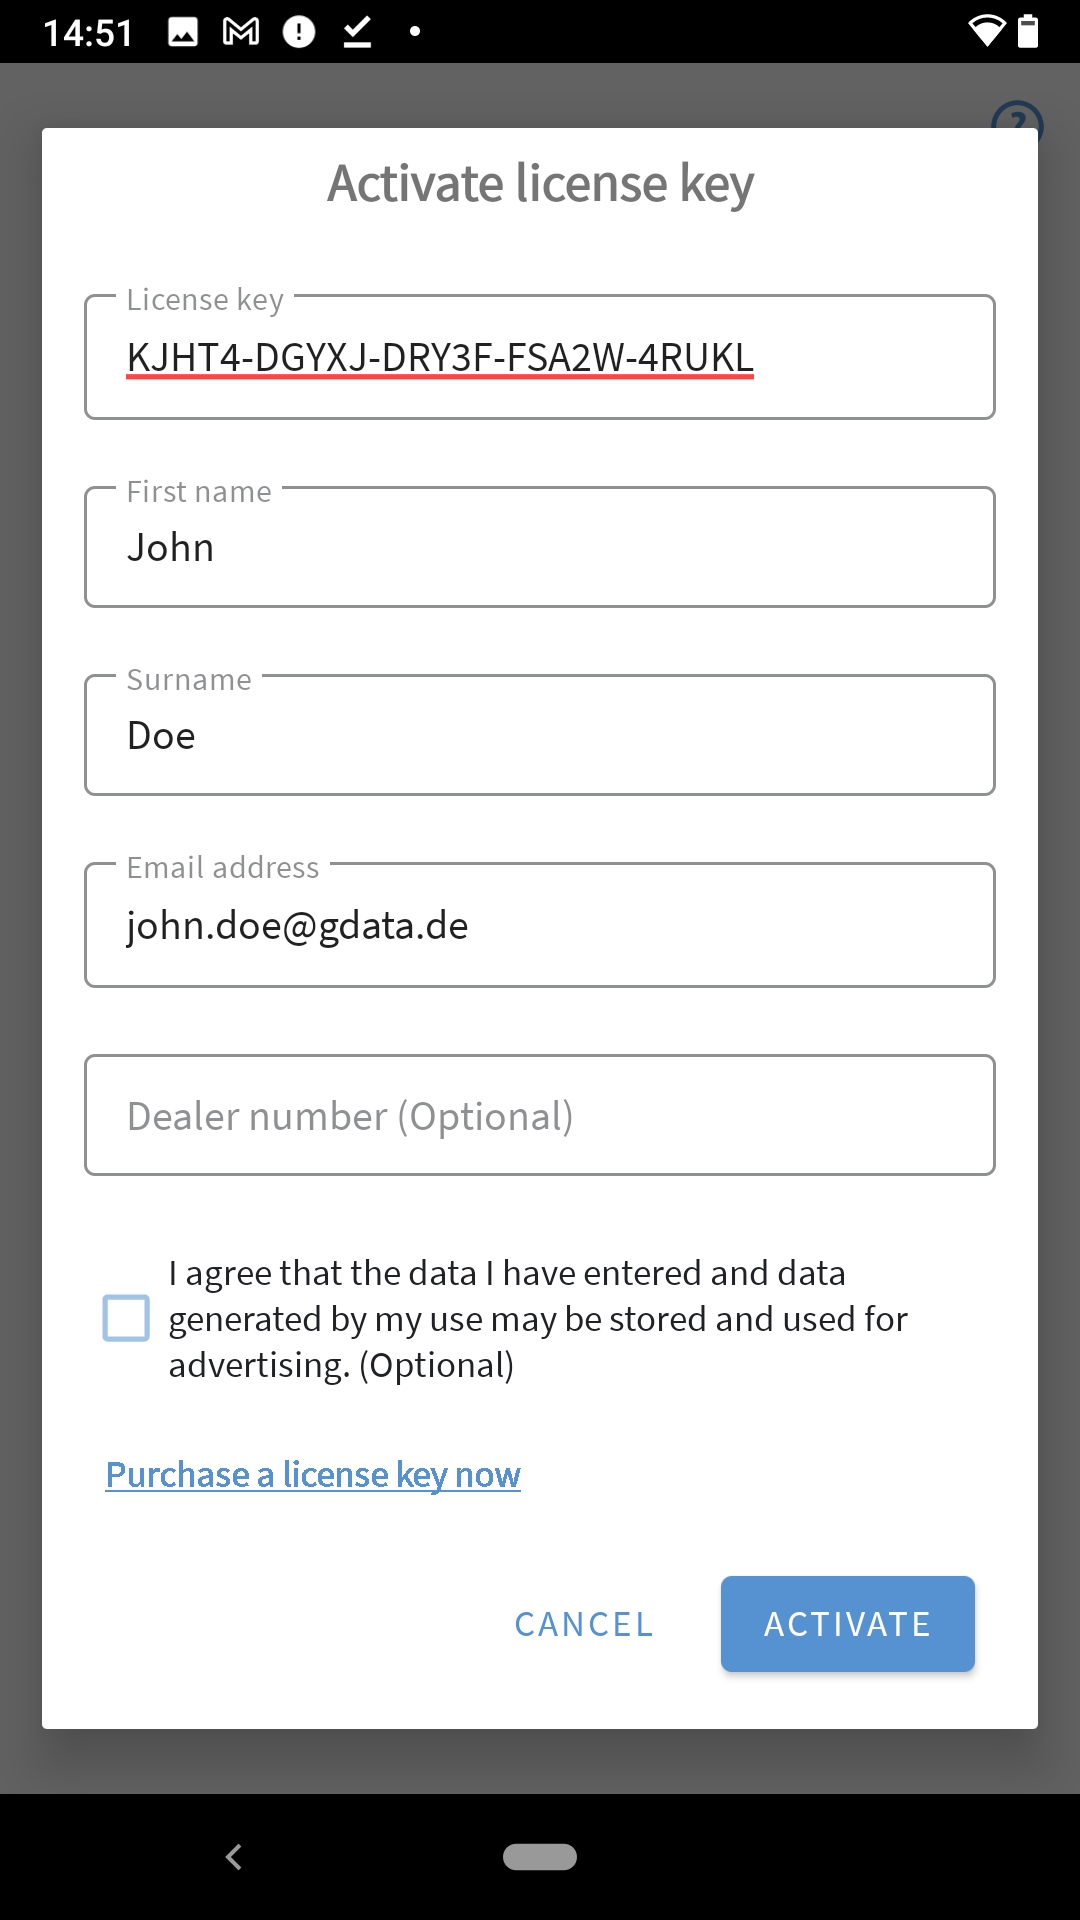Tap the Activate license key dialog title
The height and width of the screenshot is (1920, 1080).
pos(540,183)
